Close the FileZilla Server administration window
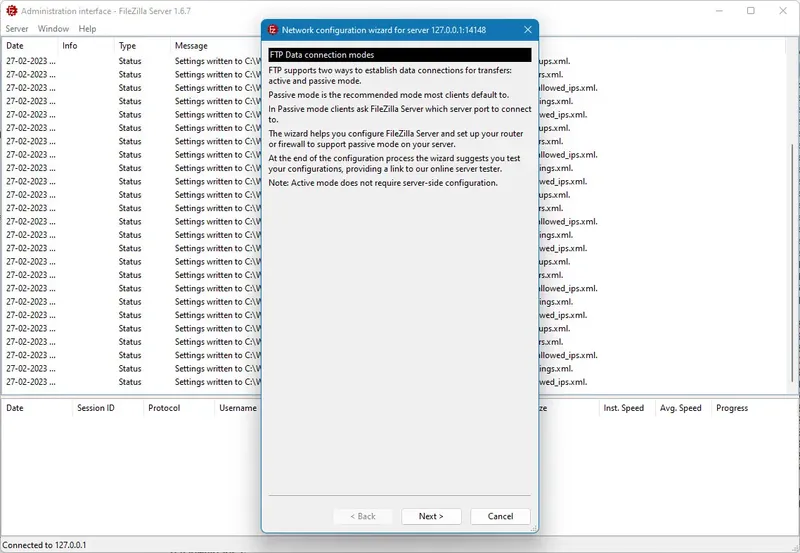 click(783, 11)
